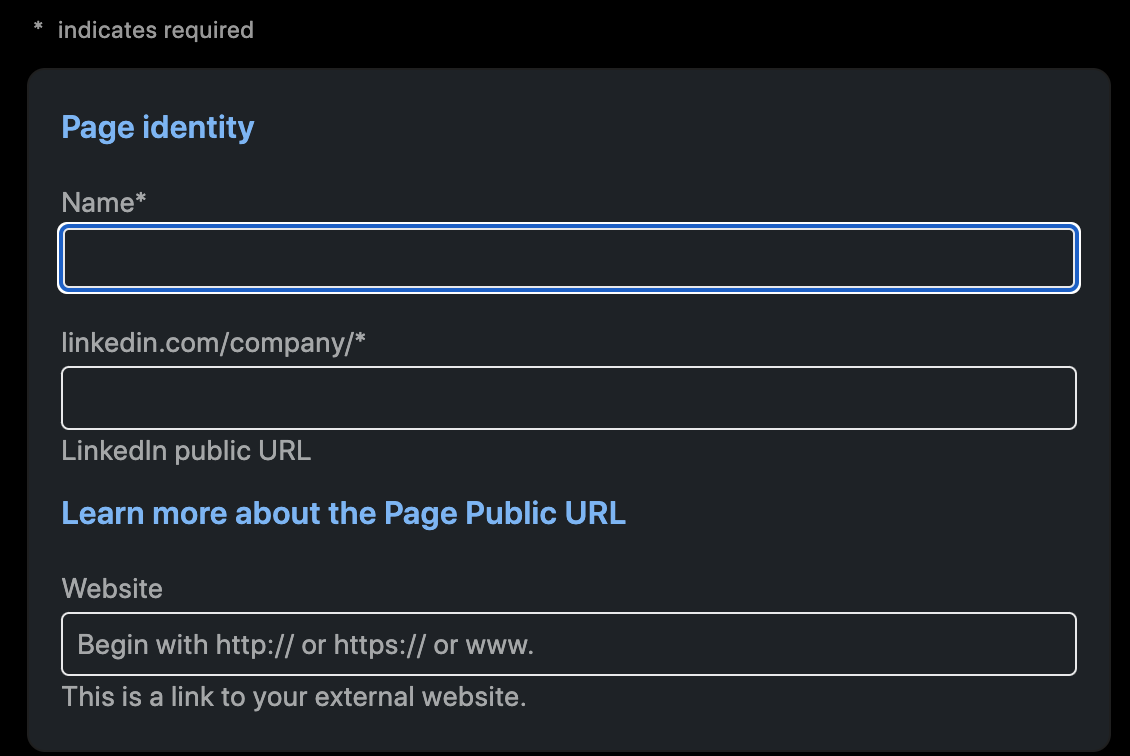Focus the Name input field
1130x756 pixels.
[569, 258]
